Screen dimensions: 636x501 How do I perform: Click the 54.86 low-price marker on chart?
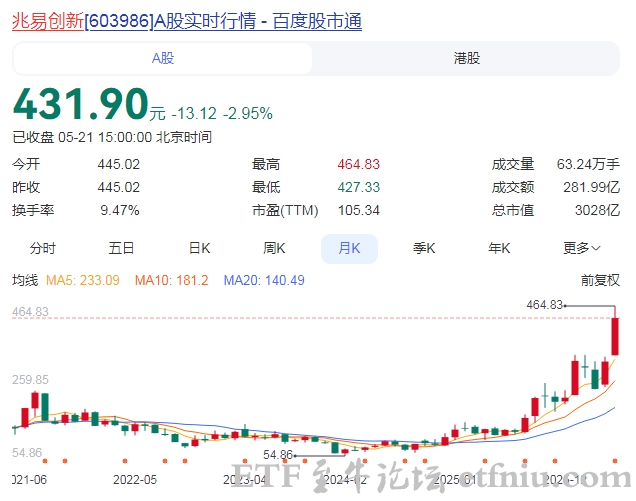278,455
